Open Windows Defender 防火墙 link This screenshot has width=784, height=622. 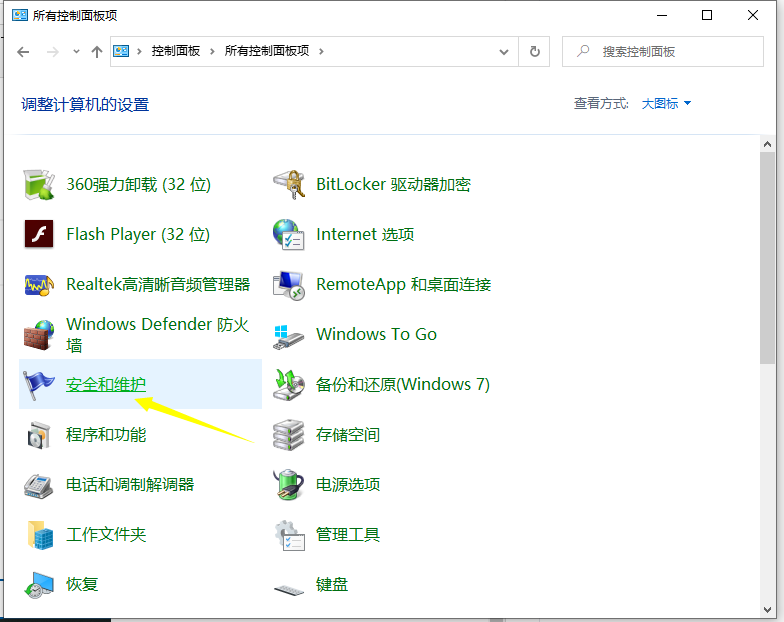(158, 334)
